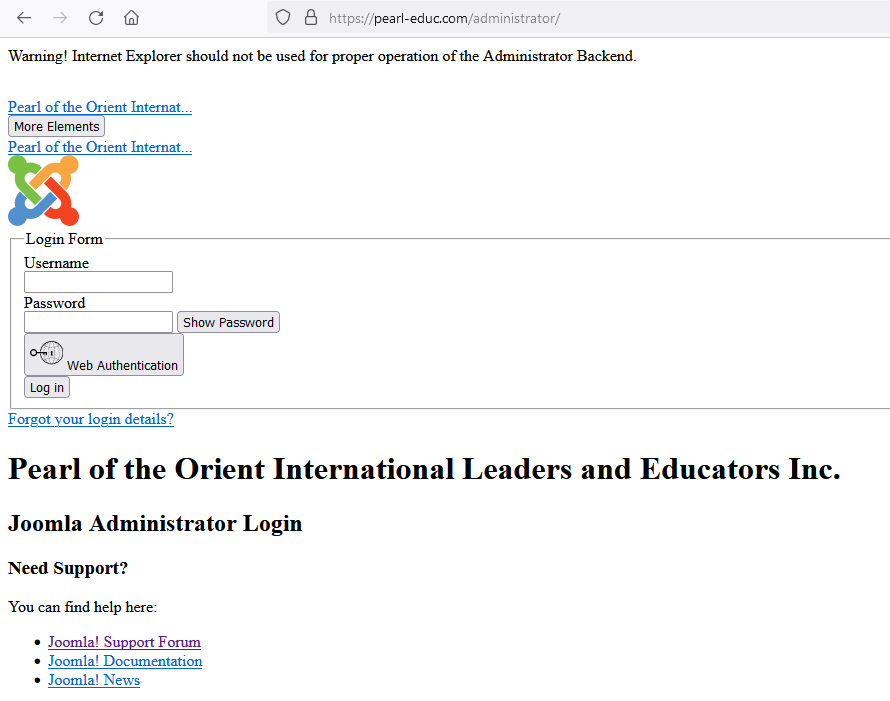890x701 pixels.
Task: View site security via padlock icon
Action: point(310,18)
